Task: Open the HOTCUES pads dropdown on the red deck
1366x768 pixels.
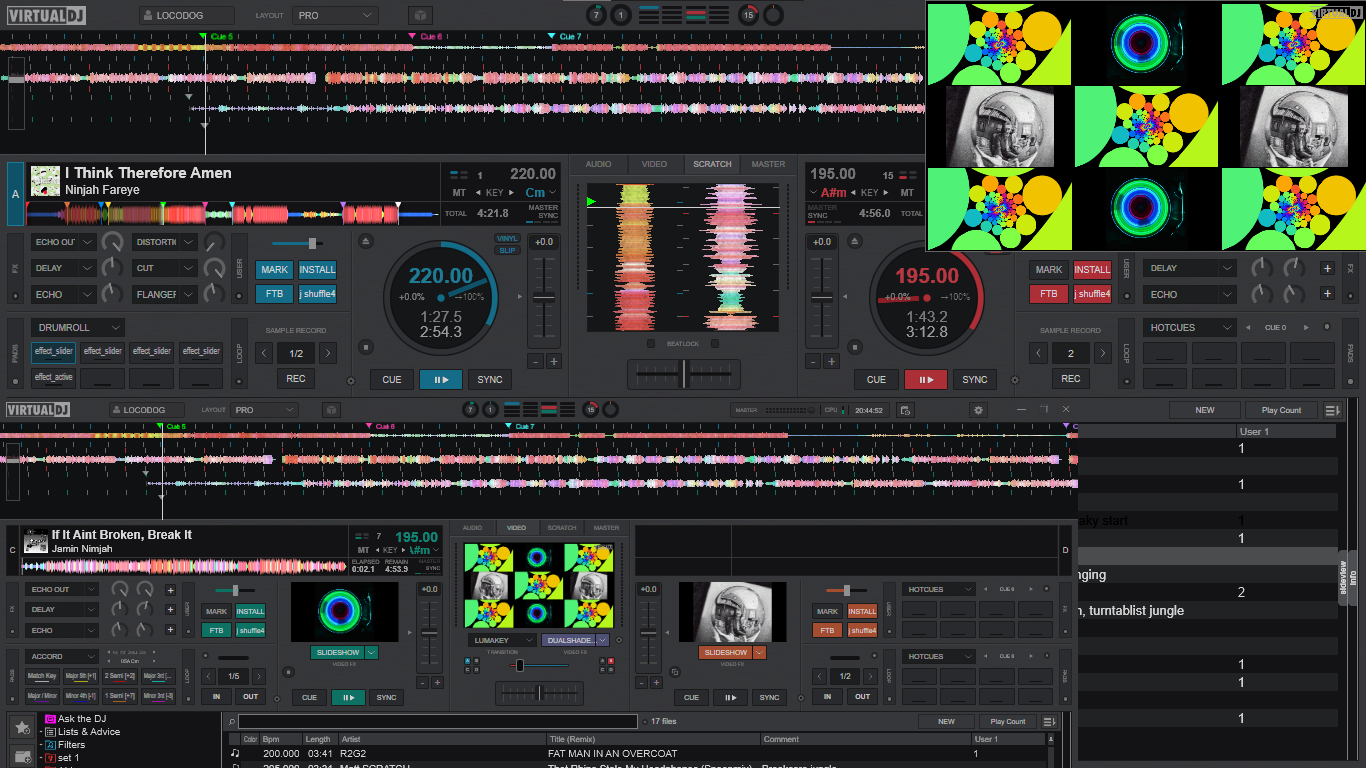Action: click(x=1189, y=327)
